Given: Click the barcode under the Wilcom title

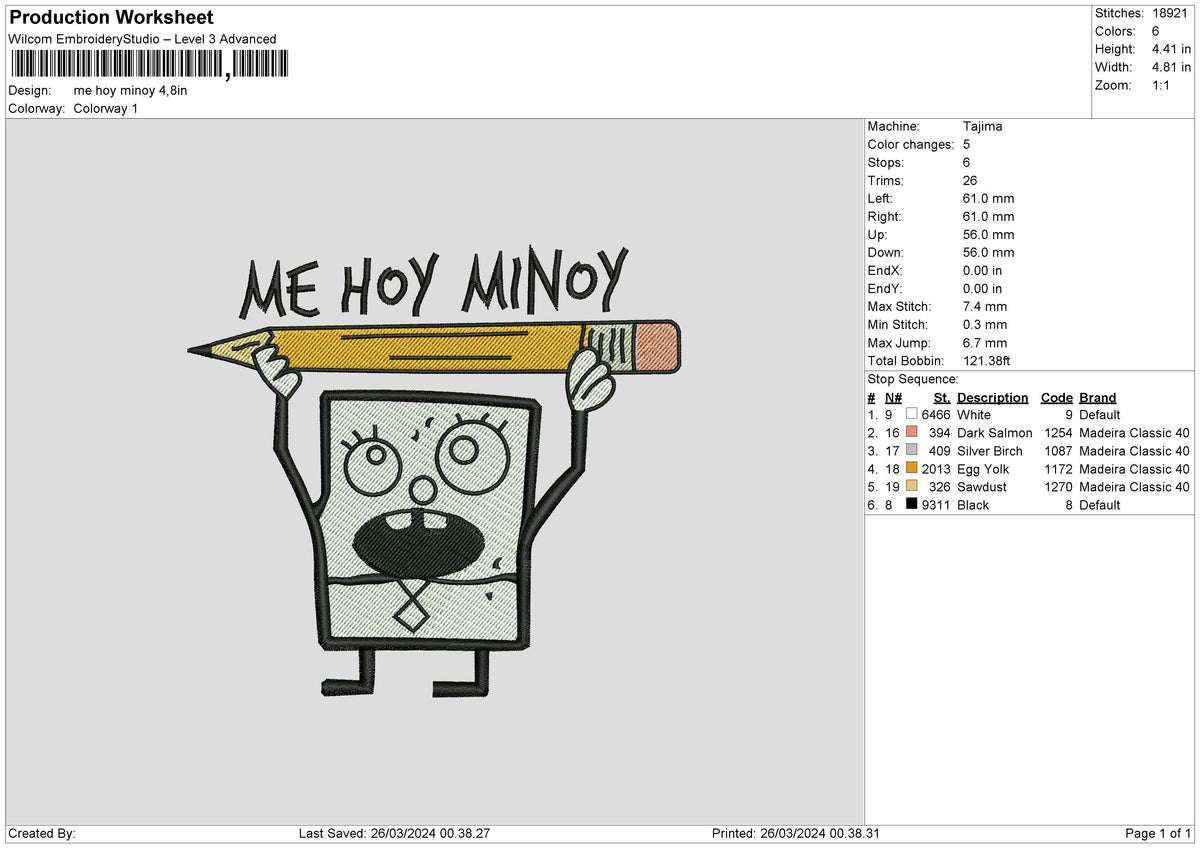Looking at the screenshot, I should [x=149, y=65].
